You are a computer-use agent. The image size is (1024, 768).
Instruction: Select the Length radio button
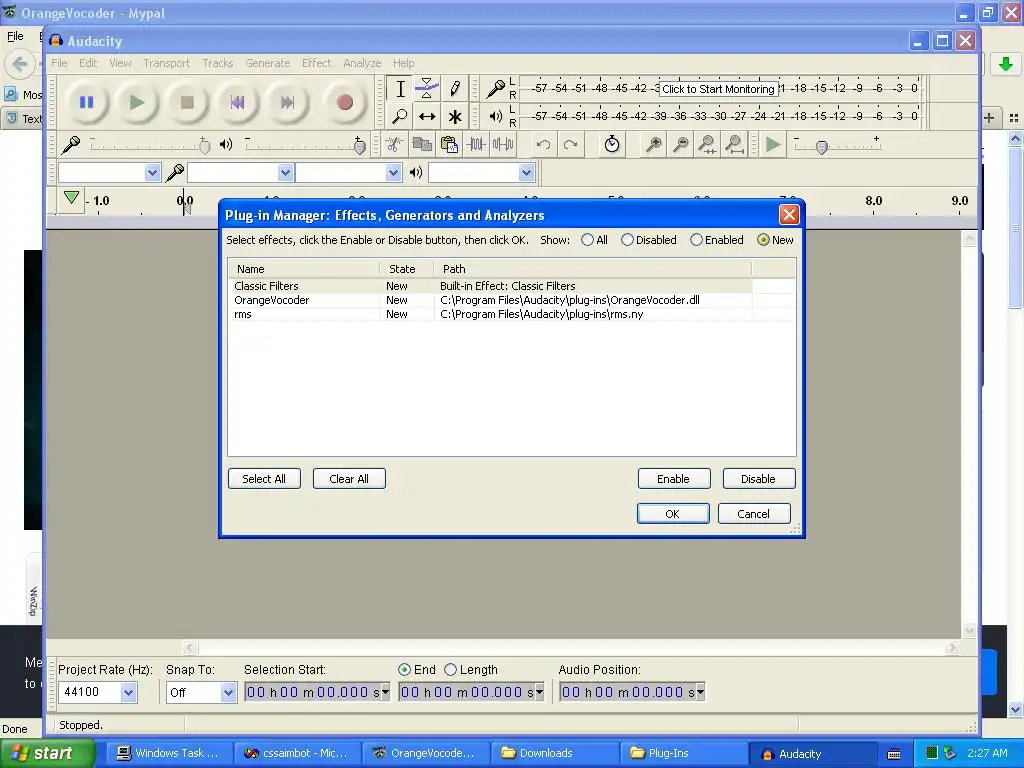pyautogui.click(x=450, y=669)
